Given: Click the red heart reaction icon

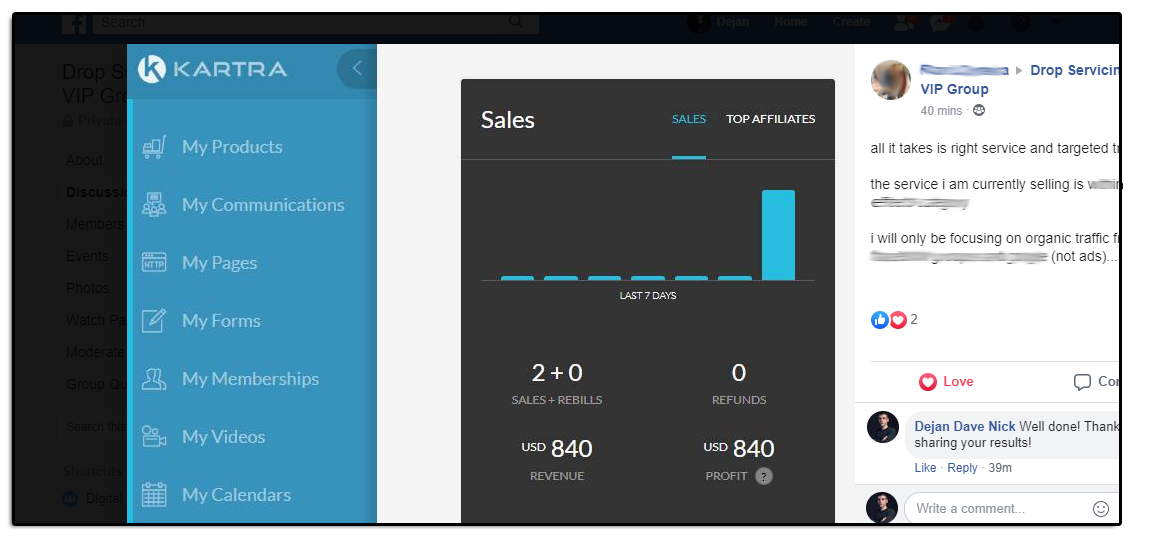Looking at the screenshot, I should tap(898, 320).
